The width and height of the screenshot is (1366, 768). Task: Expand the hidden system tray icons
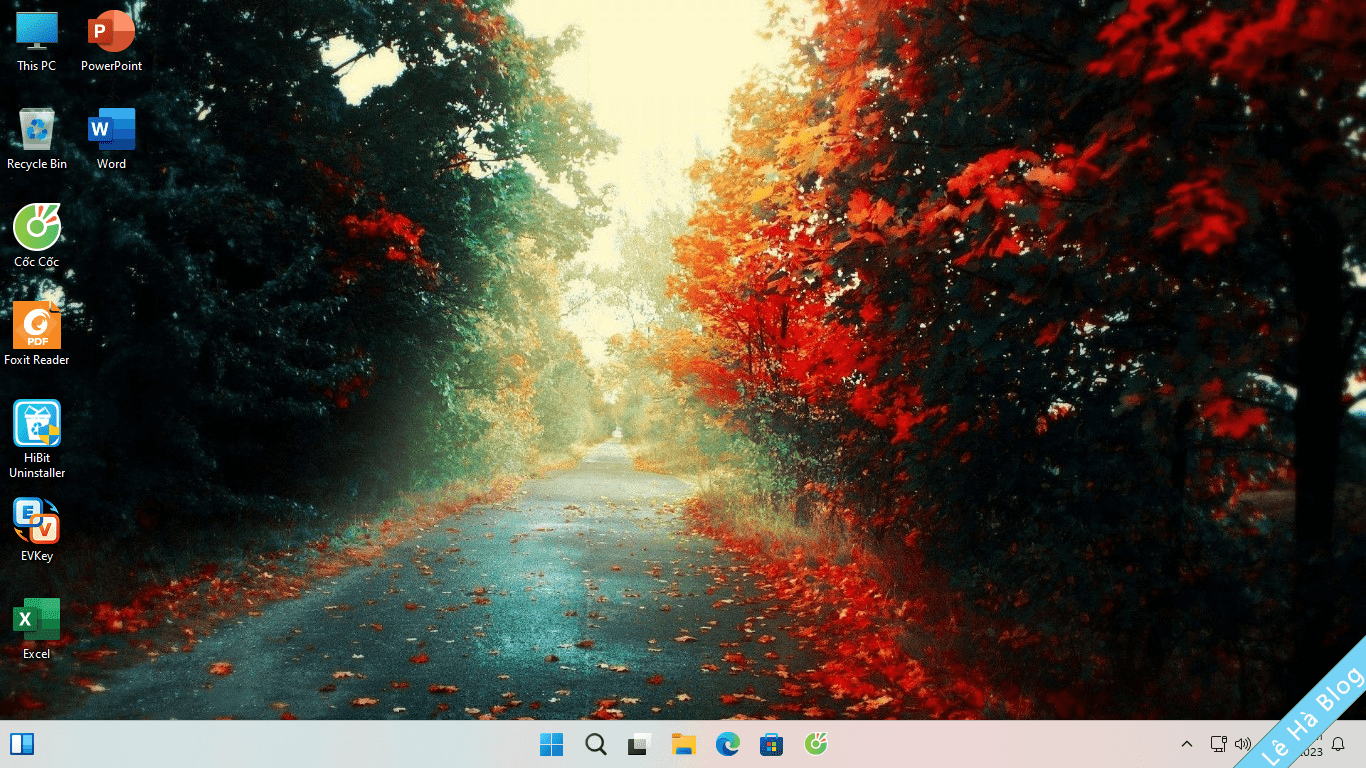pyautogui.click(x=1187, y=744)
